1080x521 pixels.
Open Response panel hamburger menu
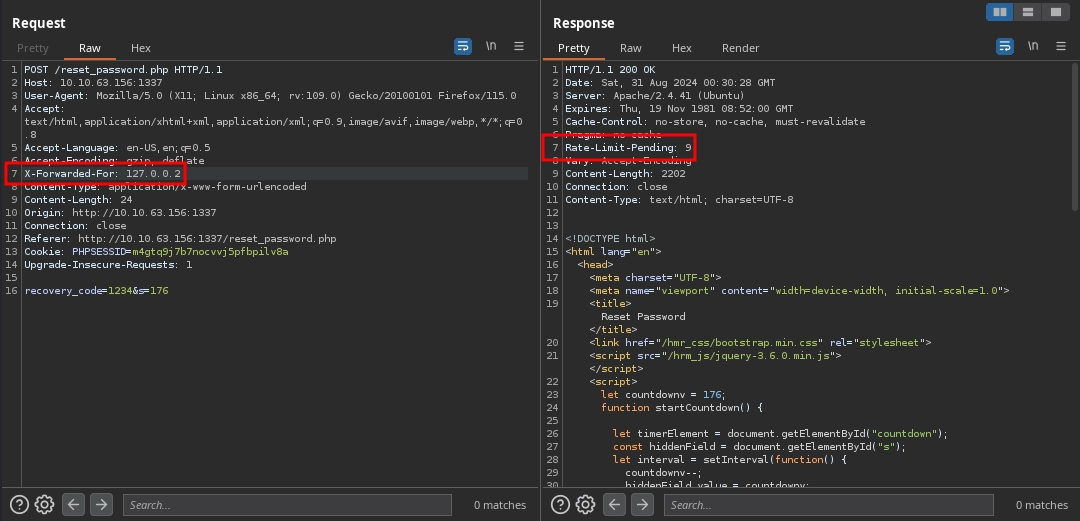[1061, 47]
